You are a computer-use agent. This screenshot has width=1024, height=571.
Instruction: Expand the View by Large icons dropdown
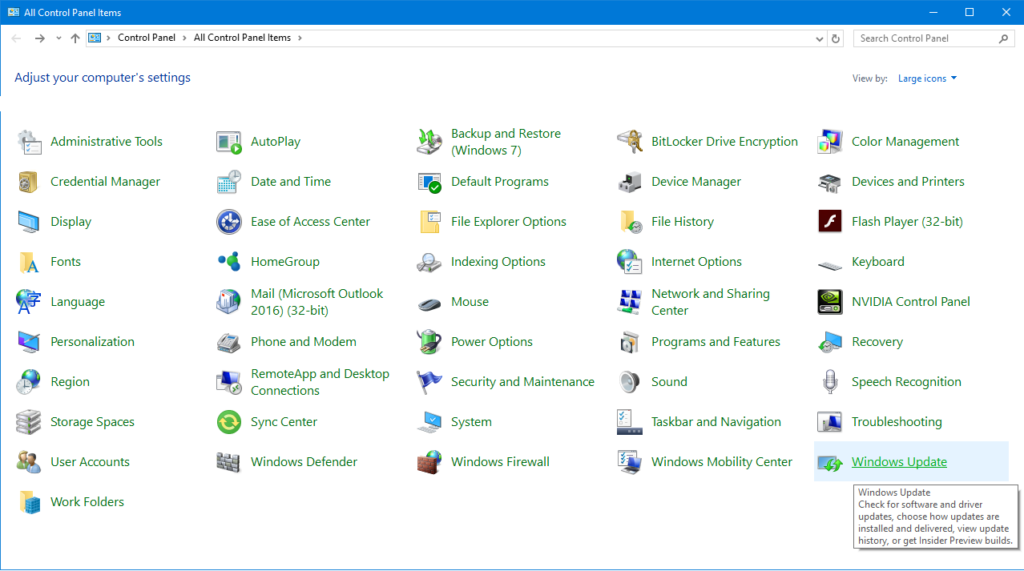pyautogui.click(x=927, y=79)
